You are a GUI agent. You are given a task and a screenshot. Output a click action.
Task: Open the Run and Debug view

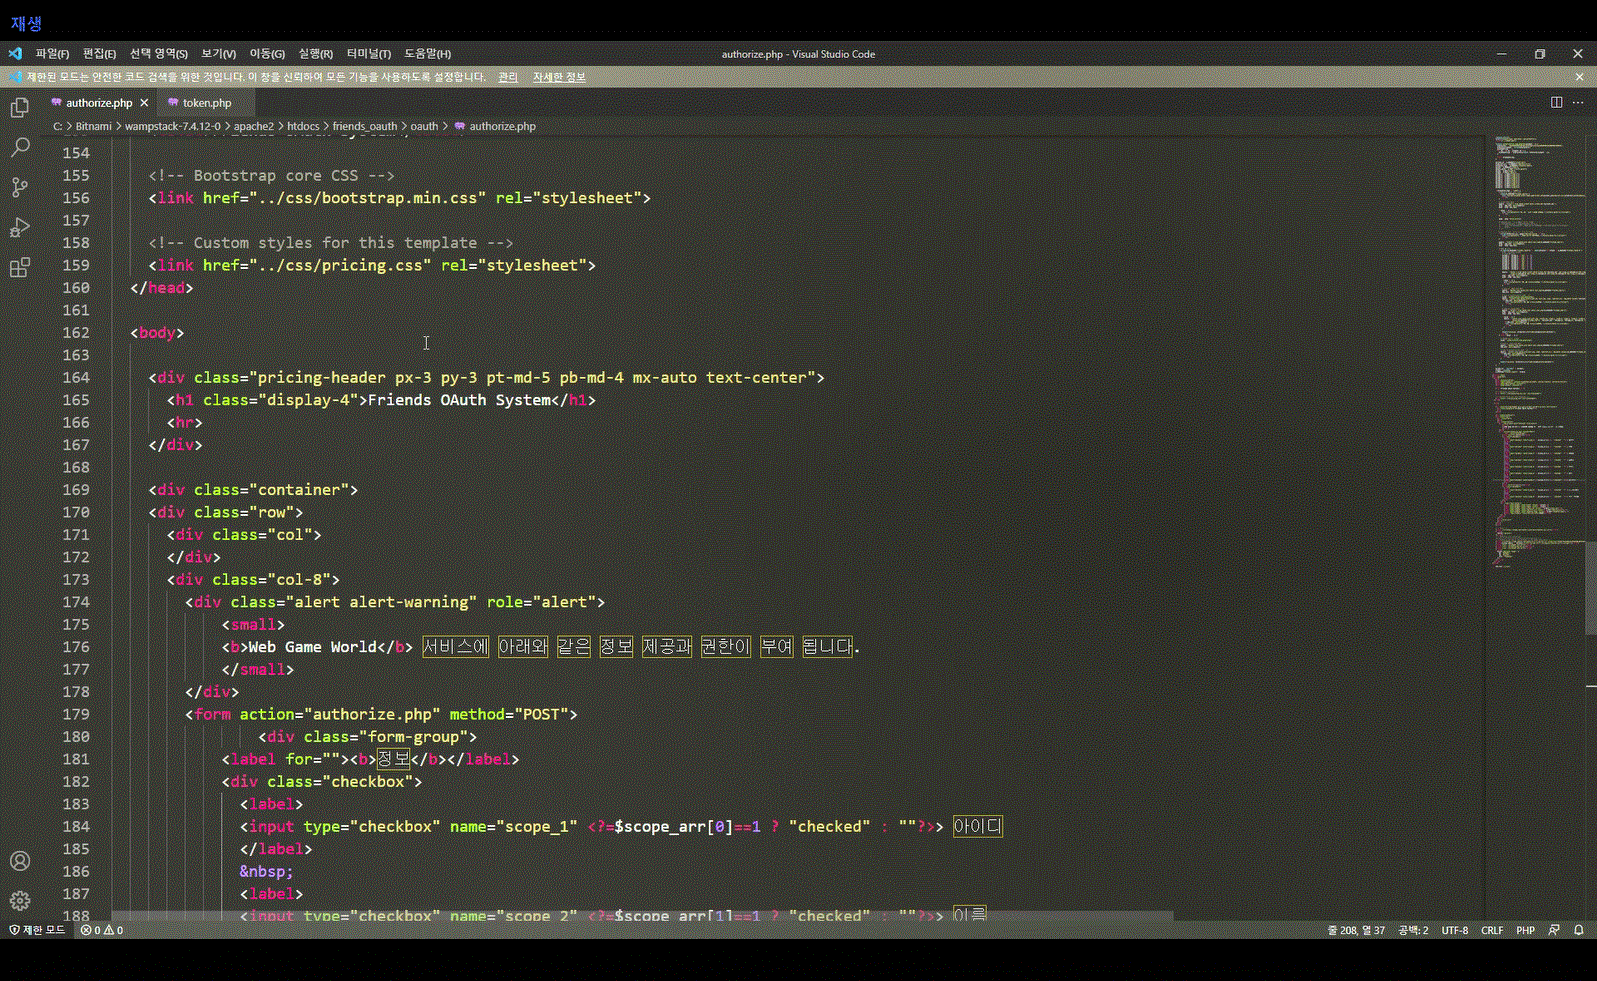coord(20,227)
